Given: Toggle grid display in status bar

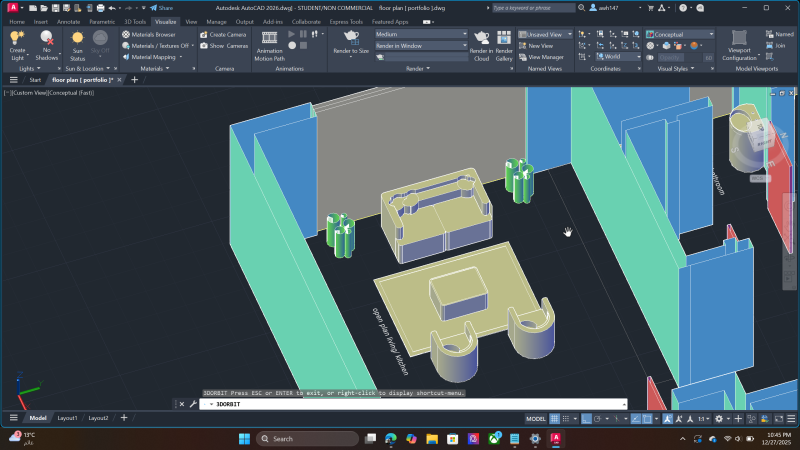Looking at the screenshot, I should click(x=556, y=419).
